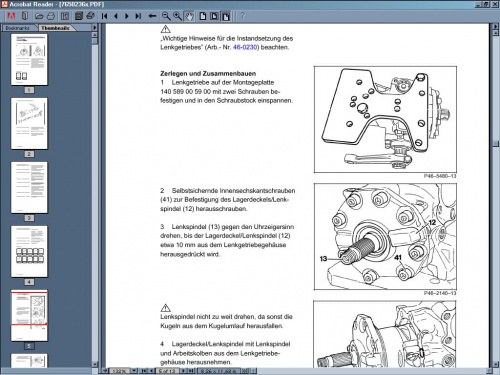Click the toolbar icon right of the Adobe logo
The image size is (500, 375).
coord(25,16)
